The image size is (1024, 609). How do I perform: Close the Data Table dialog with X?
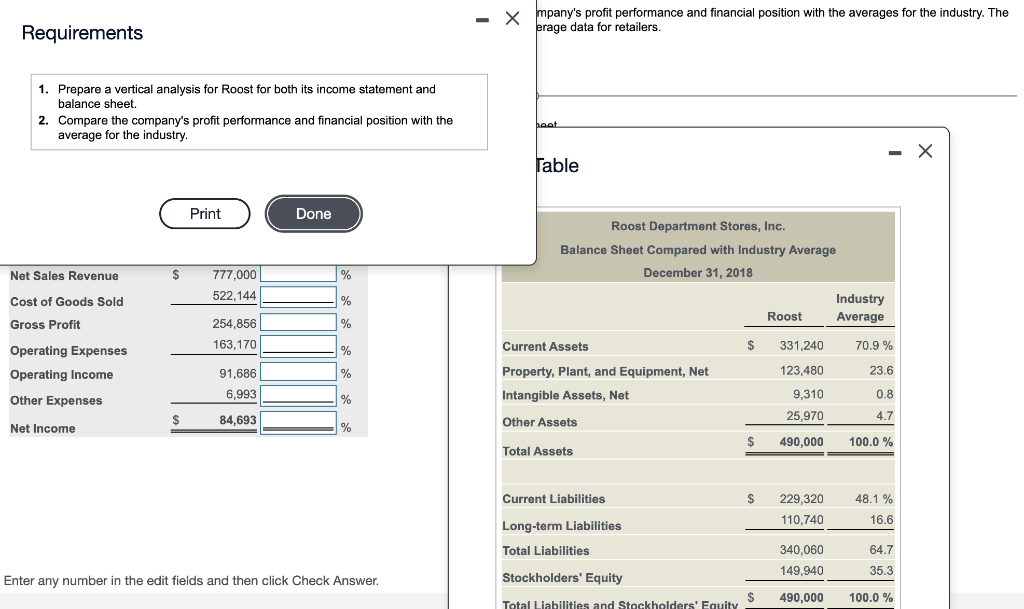925,151
